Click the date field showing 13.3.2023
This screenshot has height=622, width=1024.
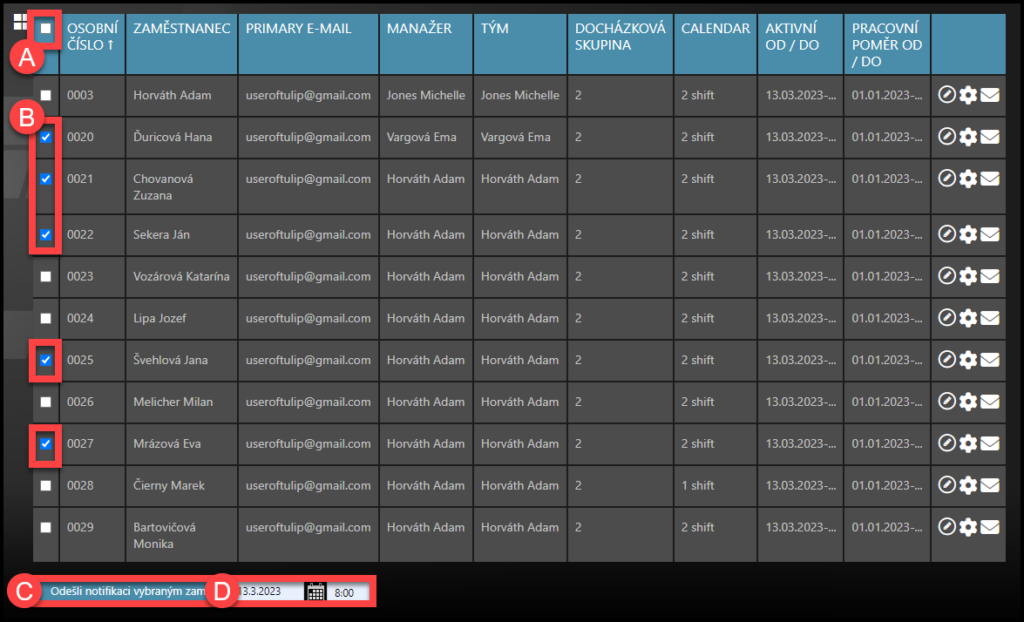click(268, 592)
